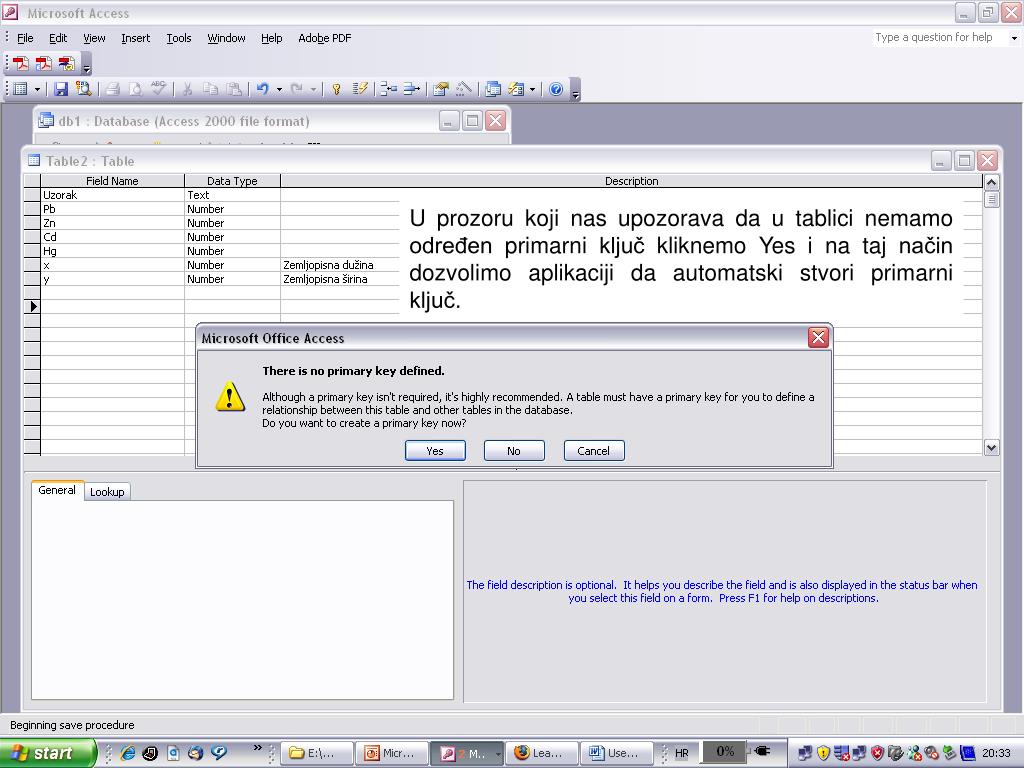This screenshot has width=1024, height=768.
Task: Click the Build wand toolbar icon
Action: coord(464,89)
